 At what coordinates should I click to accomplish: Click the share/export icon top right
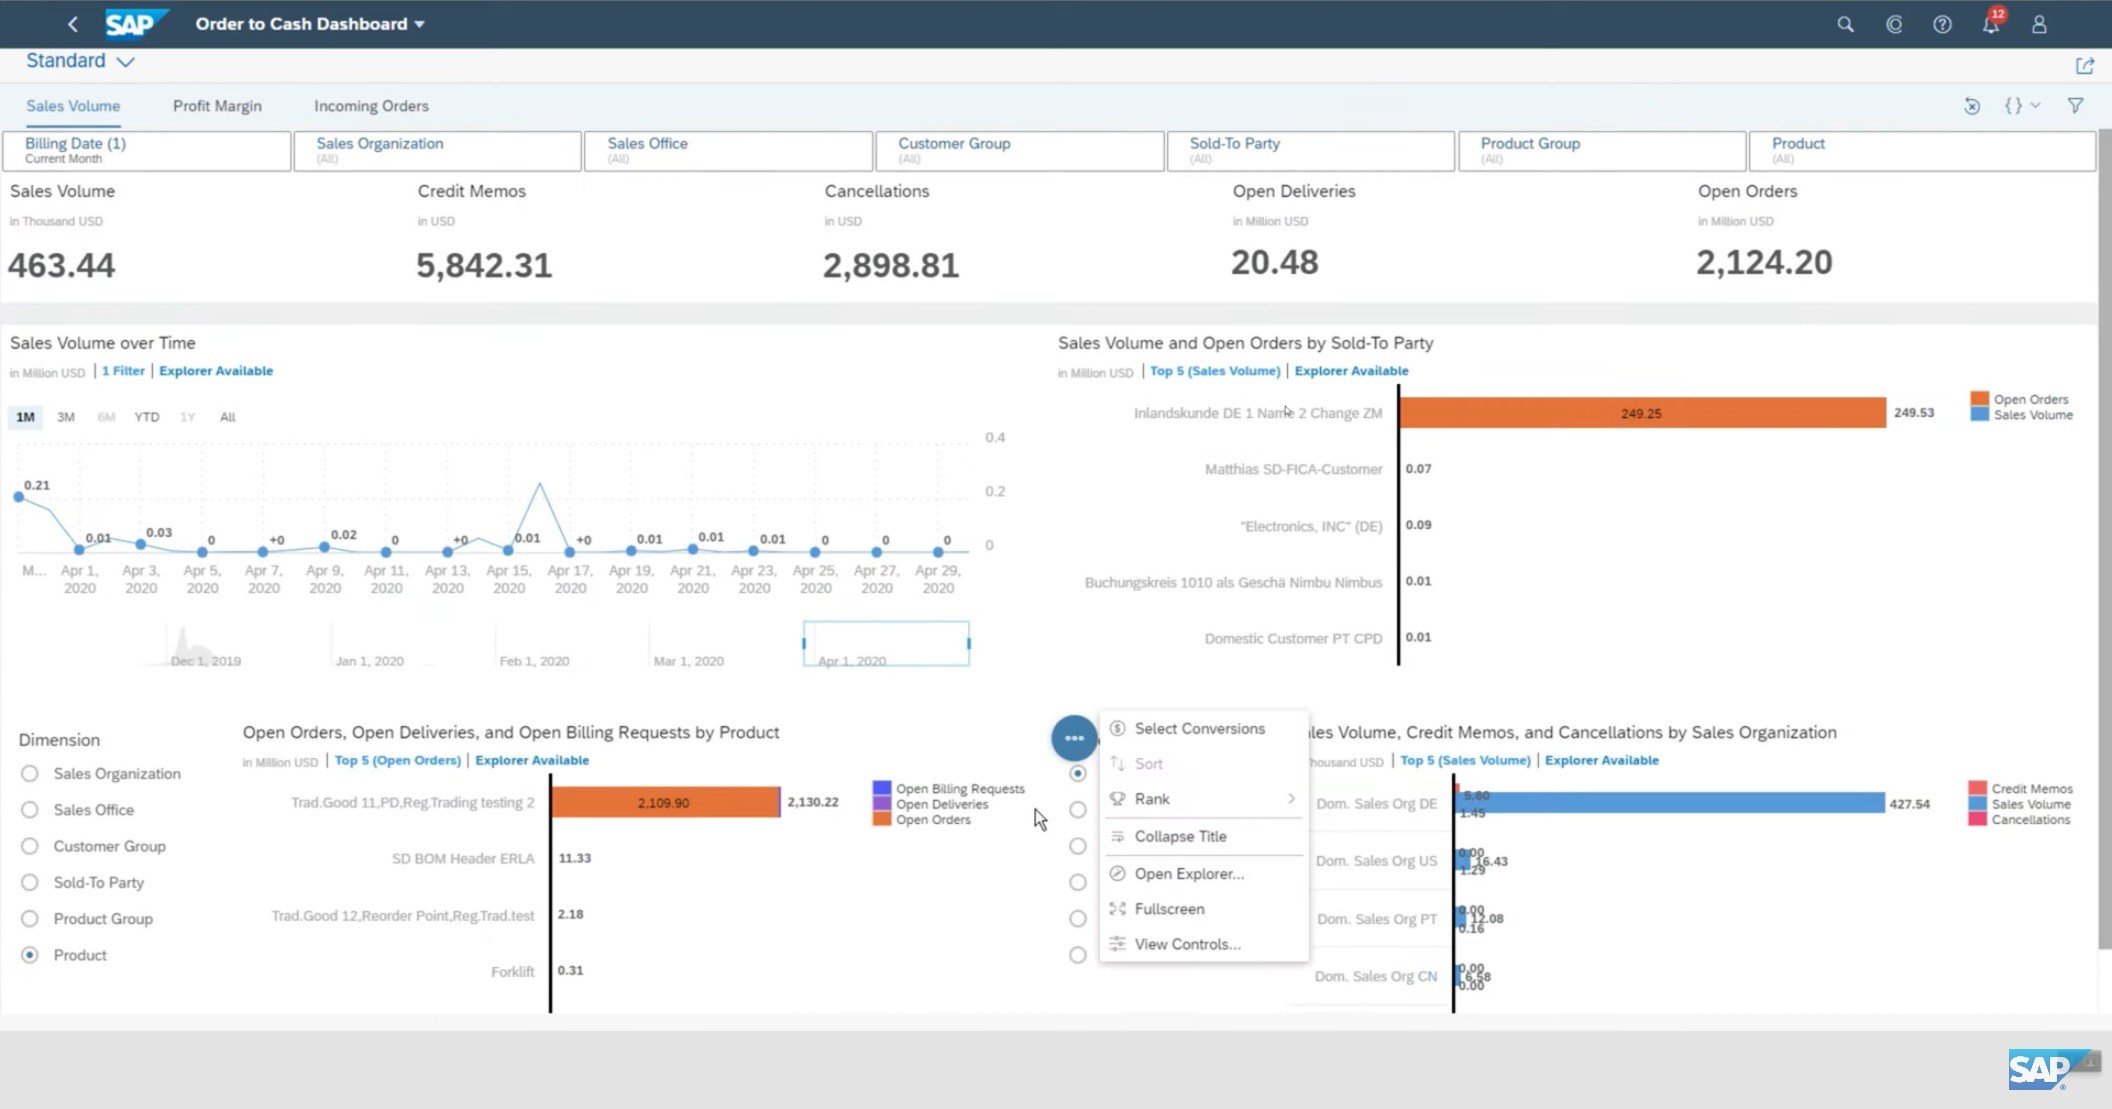(x=2084, y=66)
